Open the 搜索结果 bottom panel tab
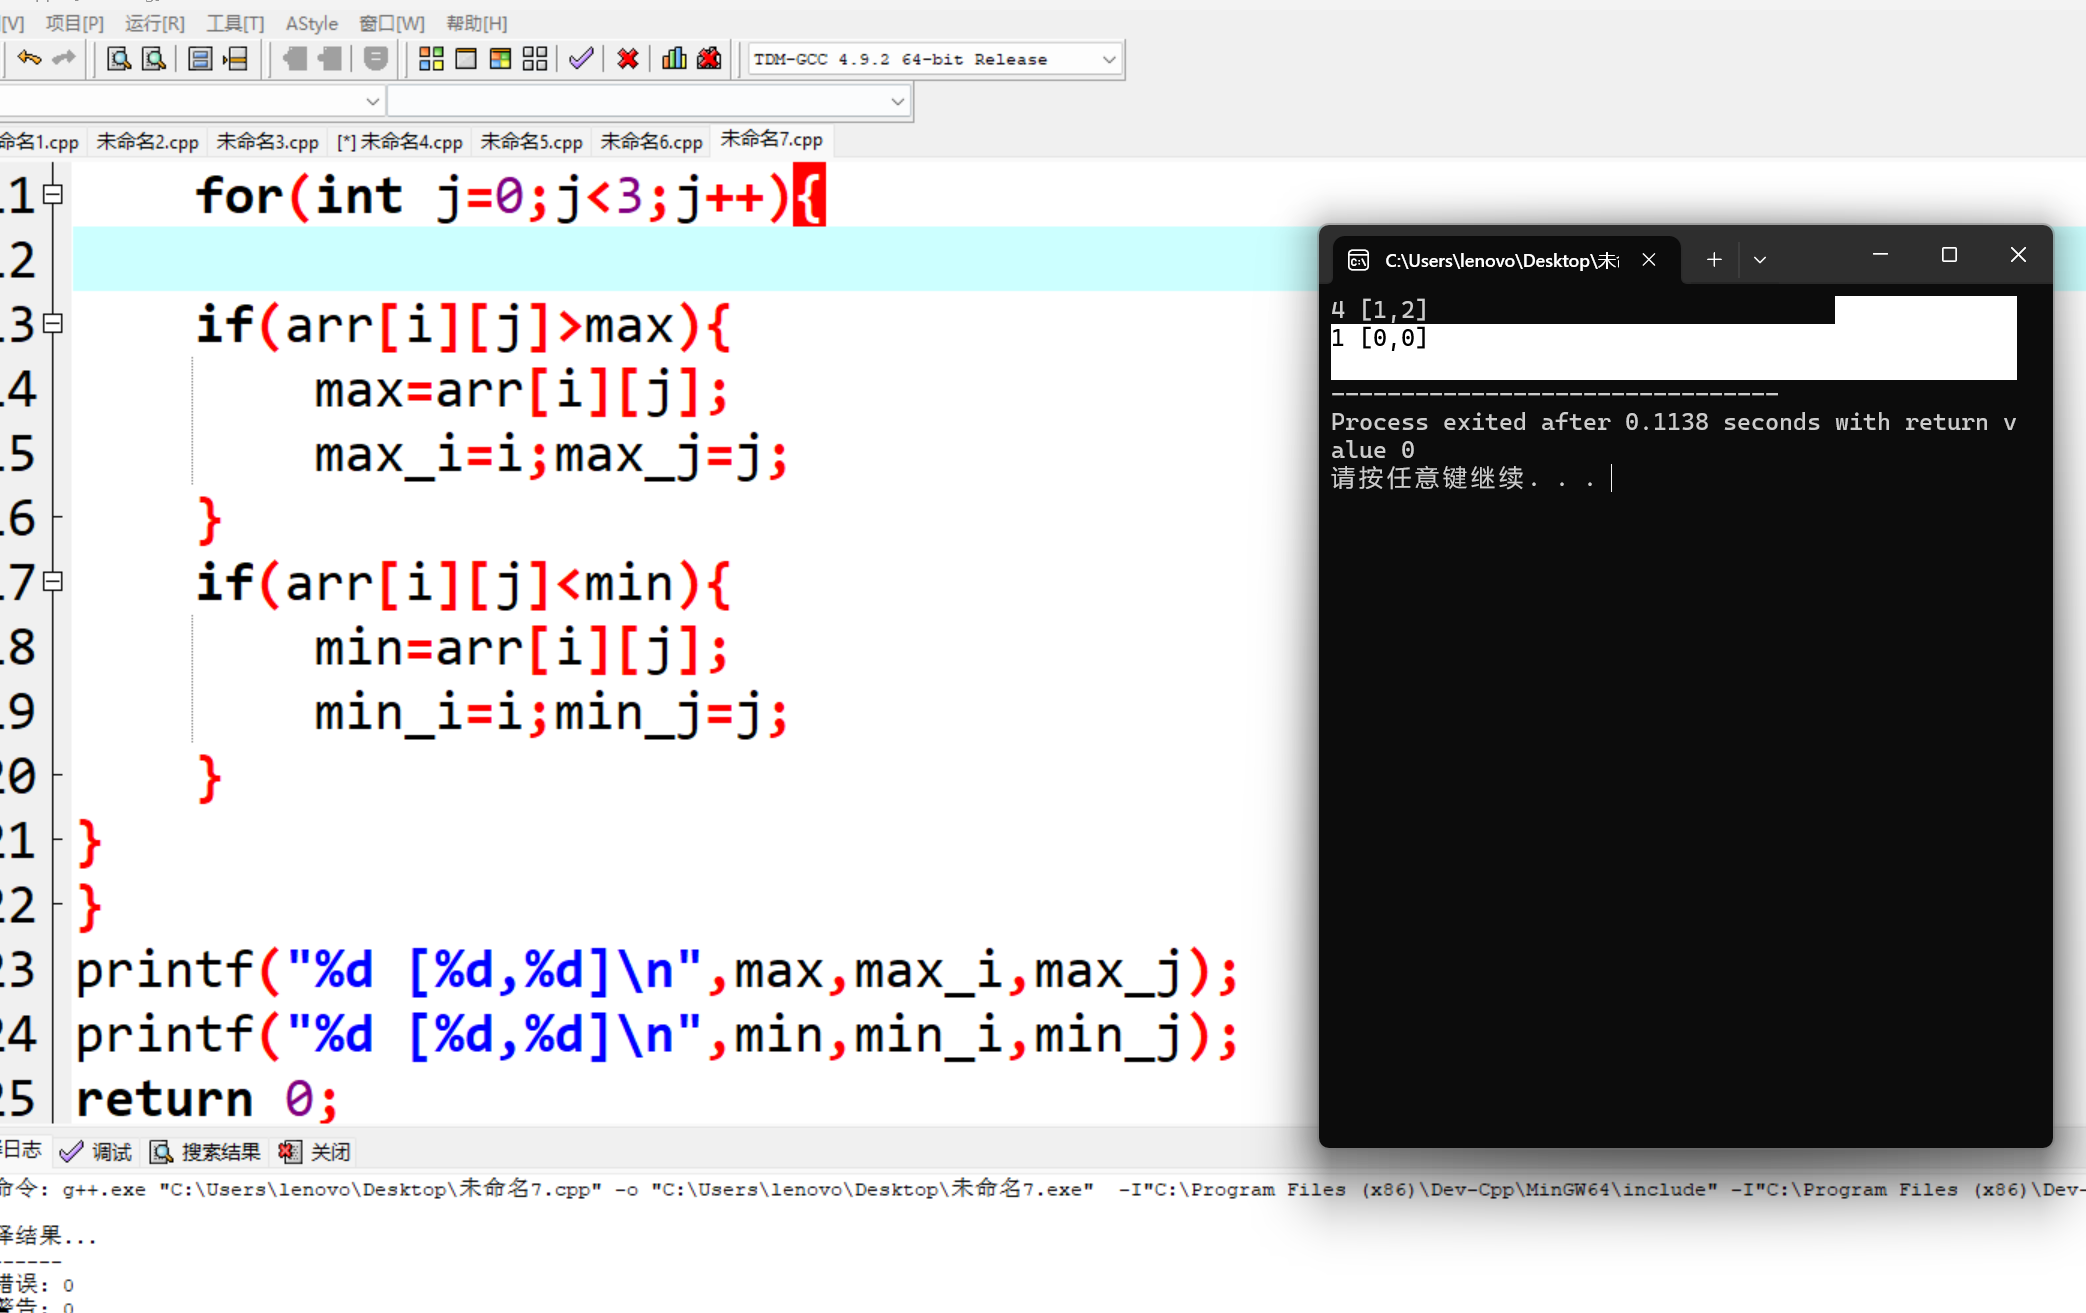Viewport: 2086px width, 1313px height. point(206,1152)
